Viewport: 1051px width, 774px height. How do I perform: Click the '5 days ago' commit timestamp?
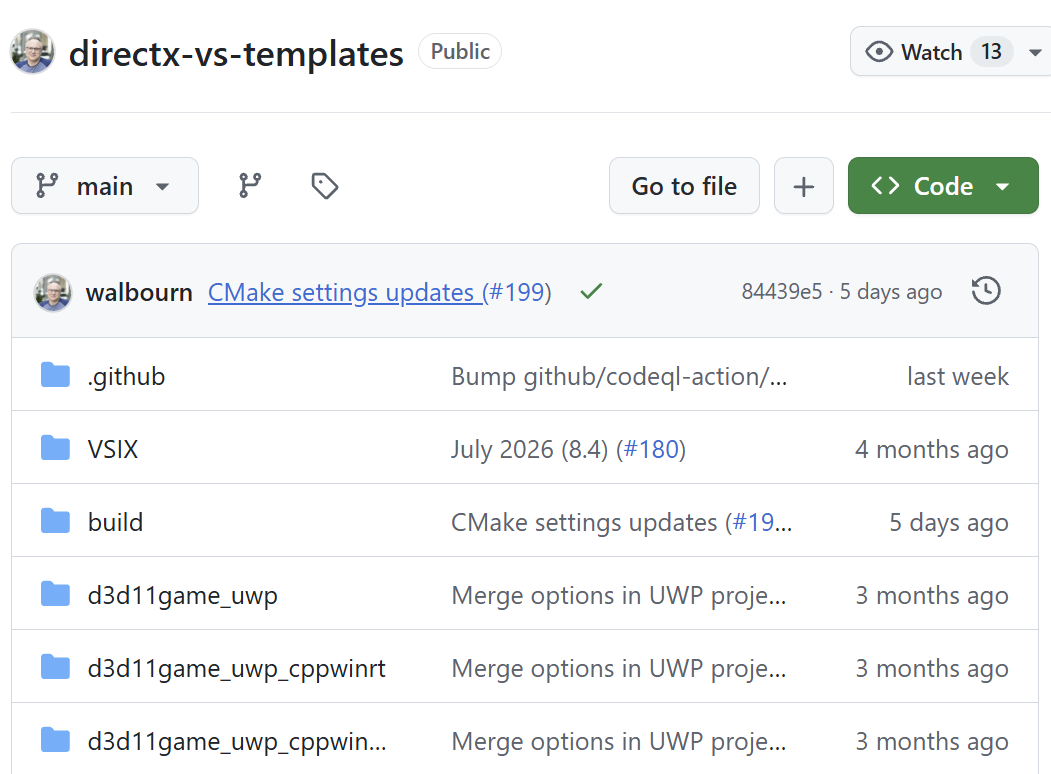pos(891,292)
